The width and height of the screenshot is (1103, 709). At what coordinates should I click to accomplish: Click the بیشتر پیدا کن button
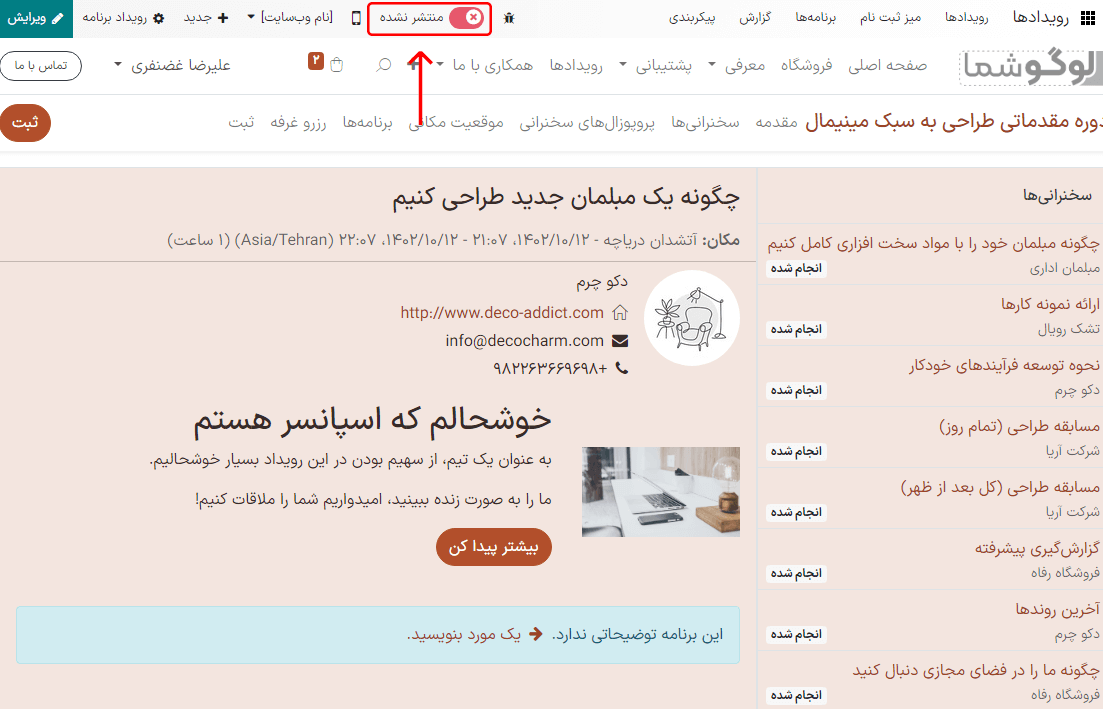click(x=493, y=547)
